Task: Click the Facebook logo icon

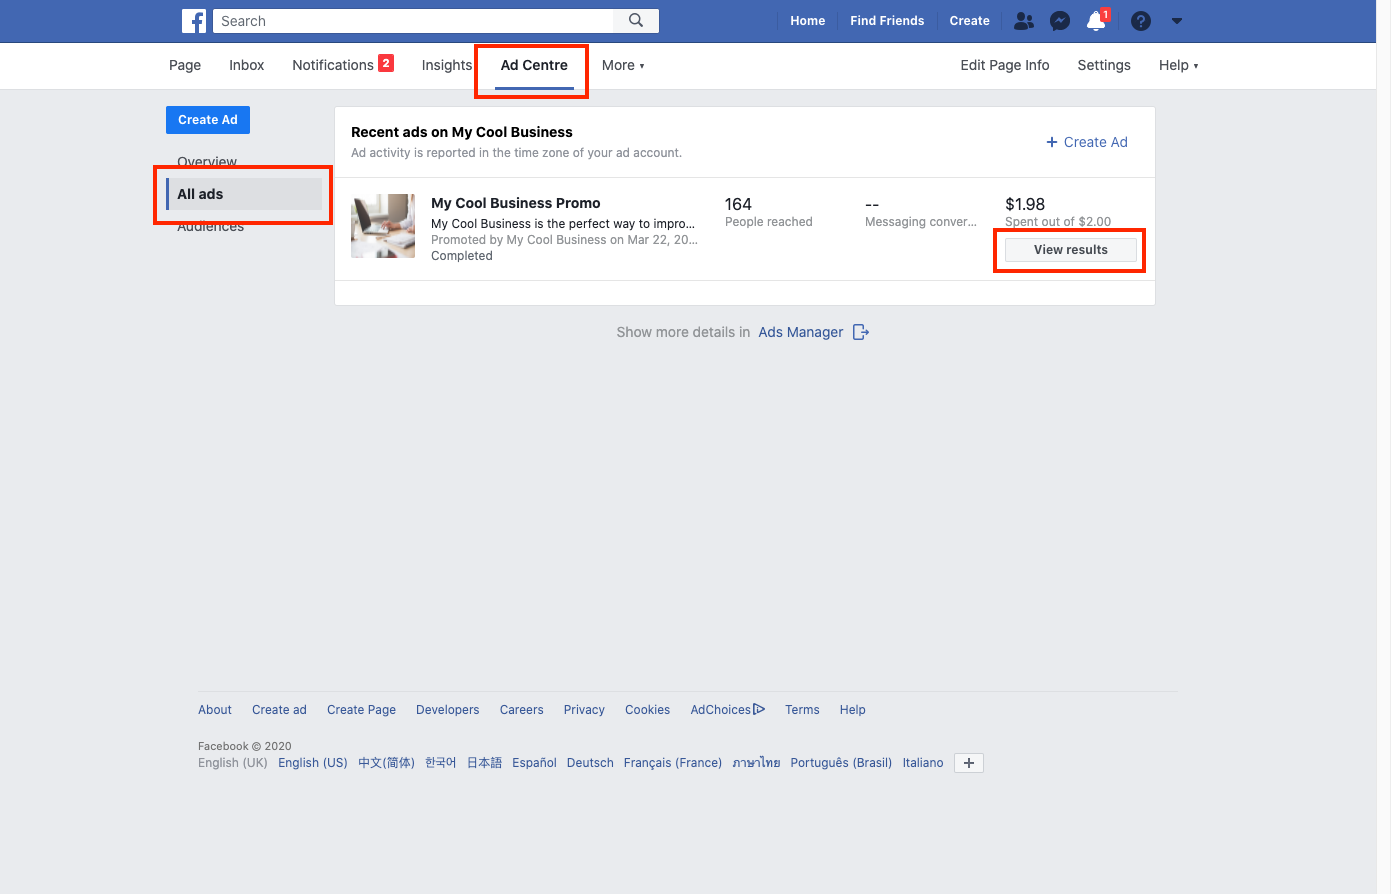Action: [194, 21]
